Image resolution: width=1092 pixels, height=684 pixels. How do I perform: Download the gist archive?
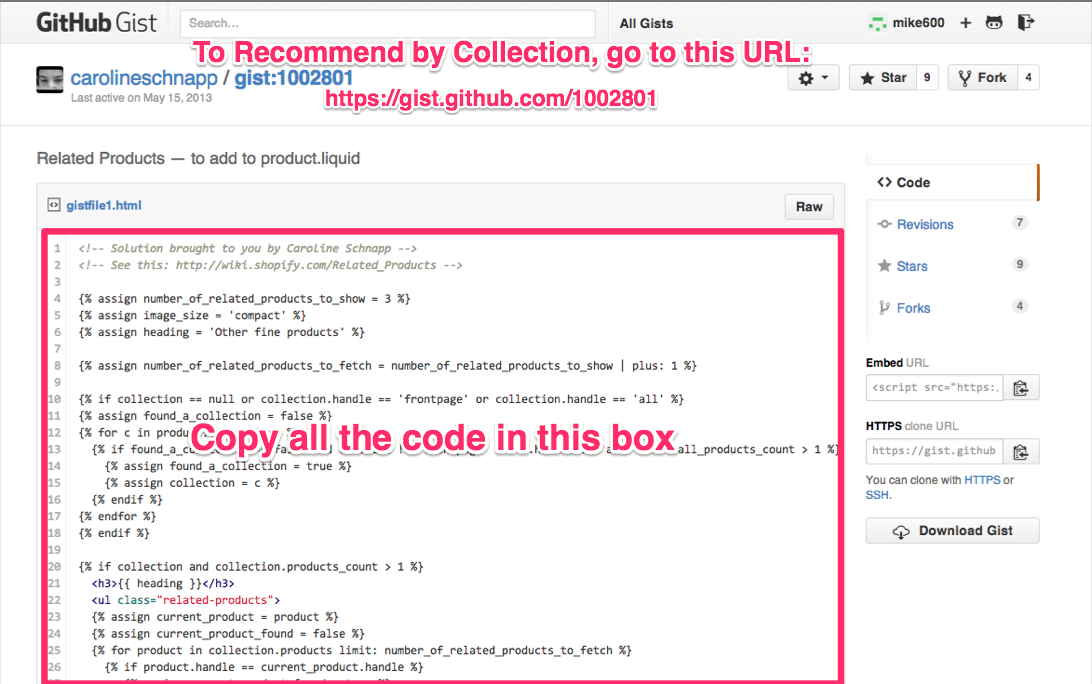[x=952, y=531]
